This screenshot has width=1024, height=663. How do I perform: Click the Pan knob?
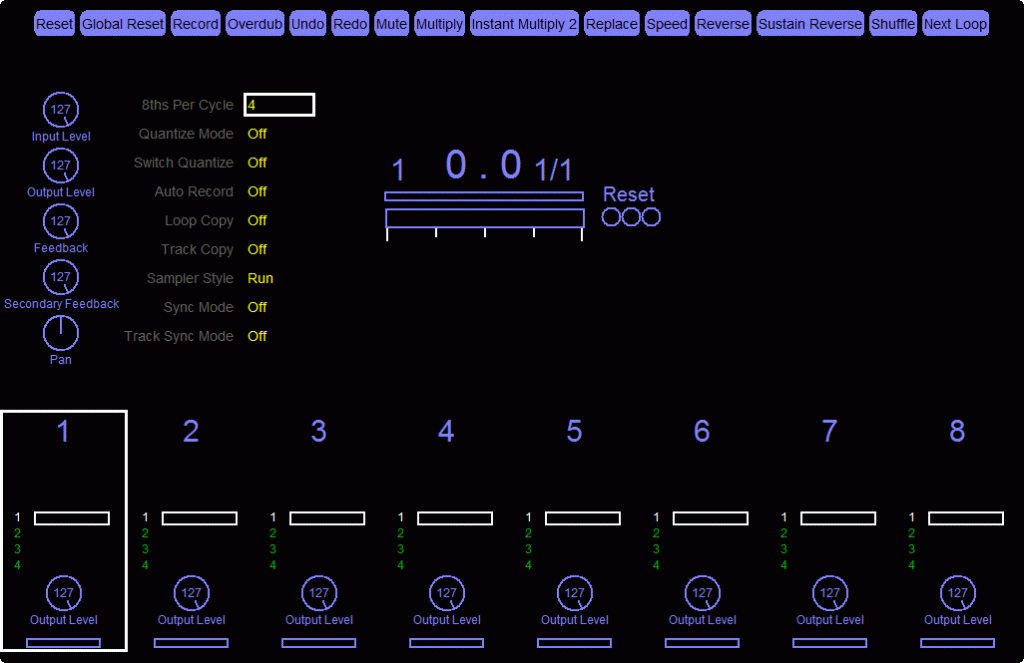pyautogui.click(x=61, y=333)
